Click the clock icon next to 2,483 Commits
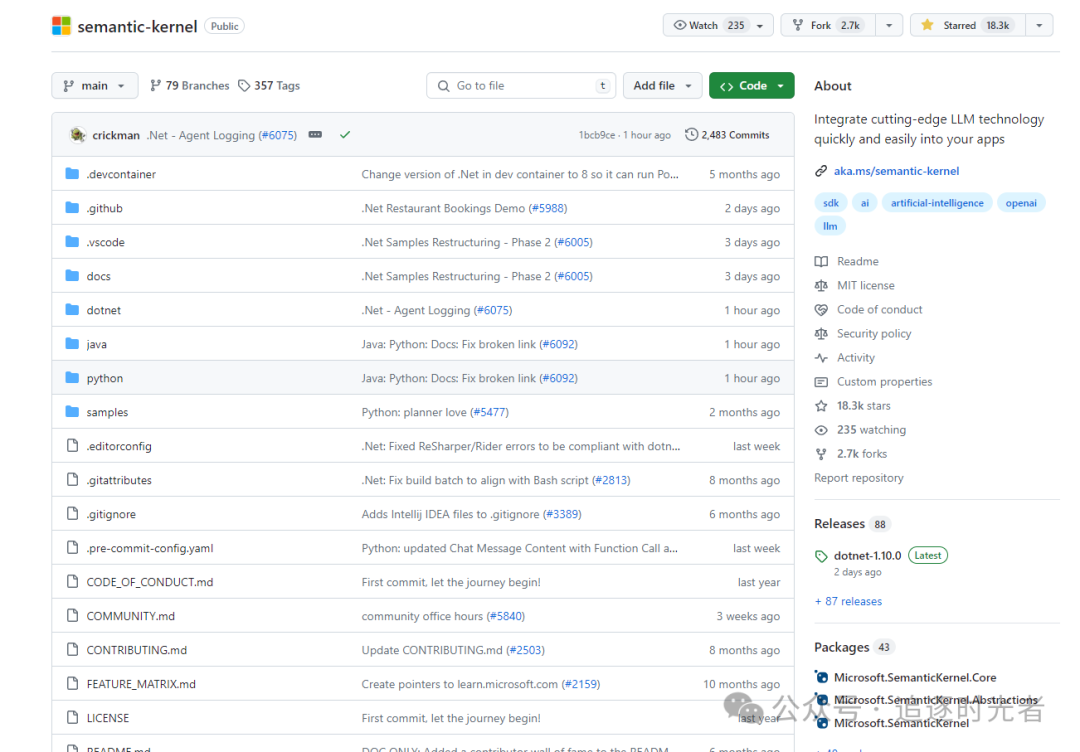This screenshot has height=752, width=1080. 691,135
